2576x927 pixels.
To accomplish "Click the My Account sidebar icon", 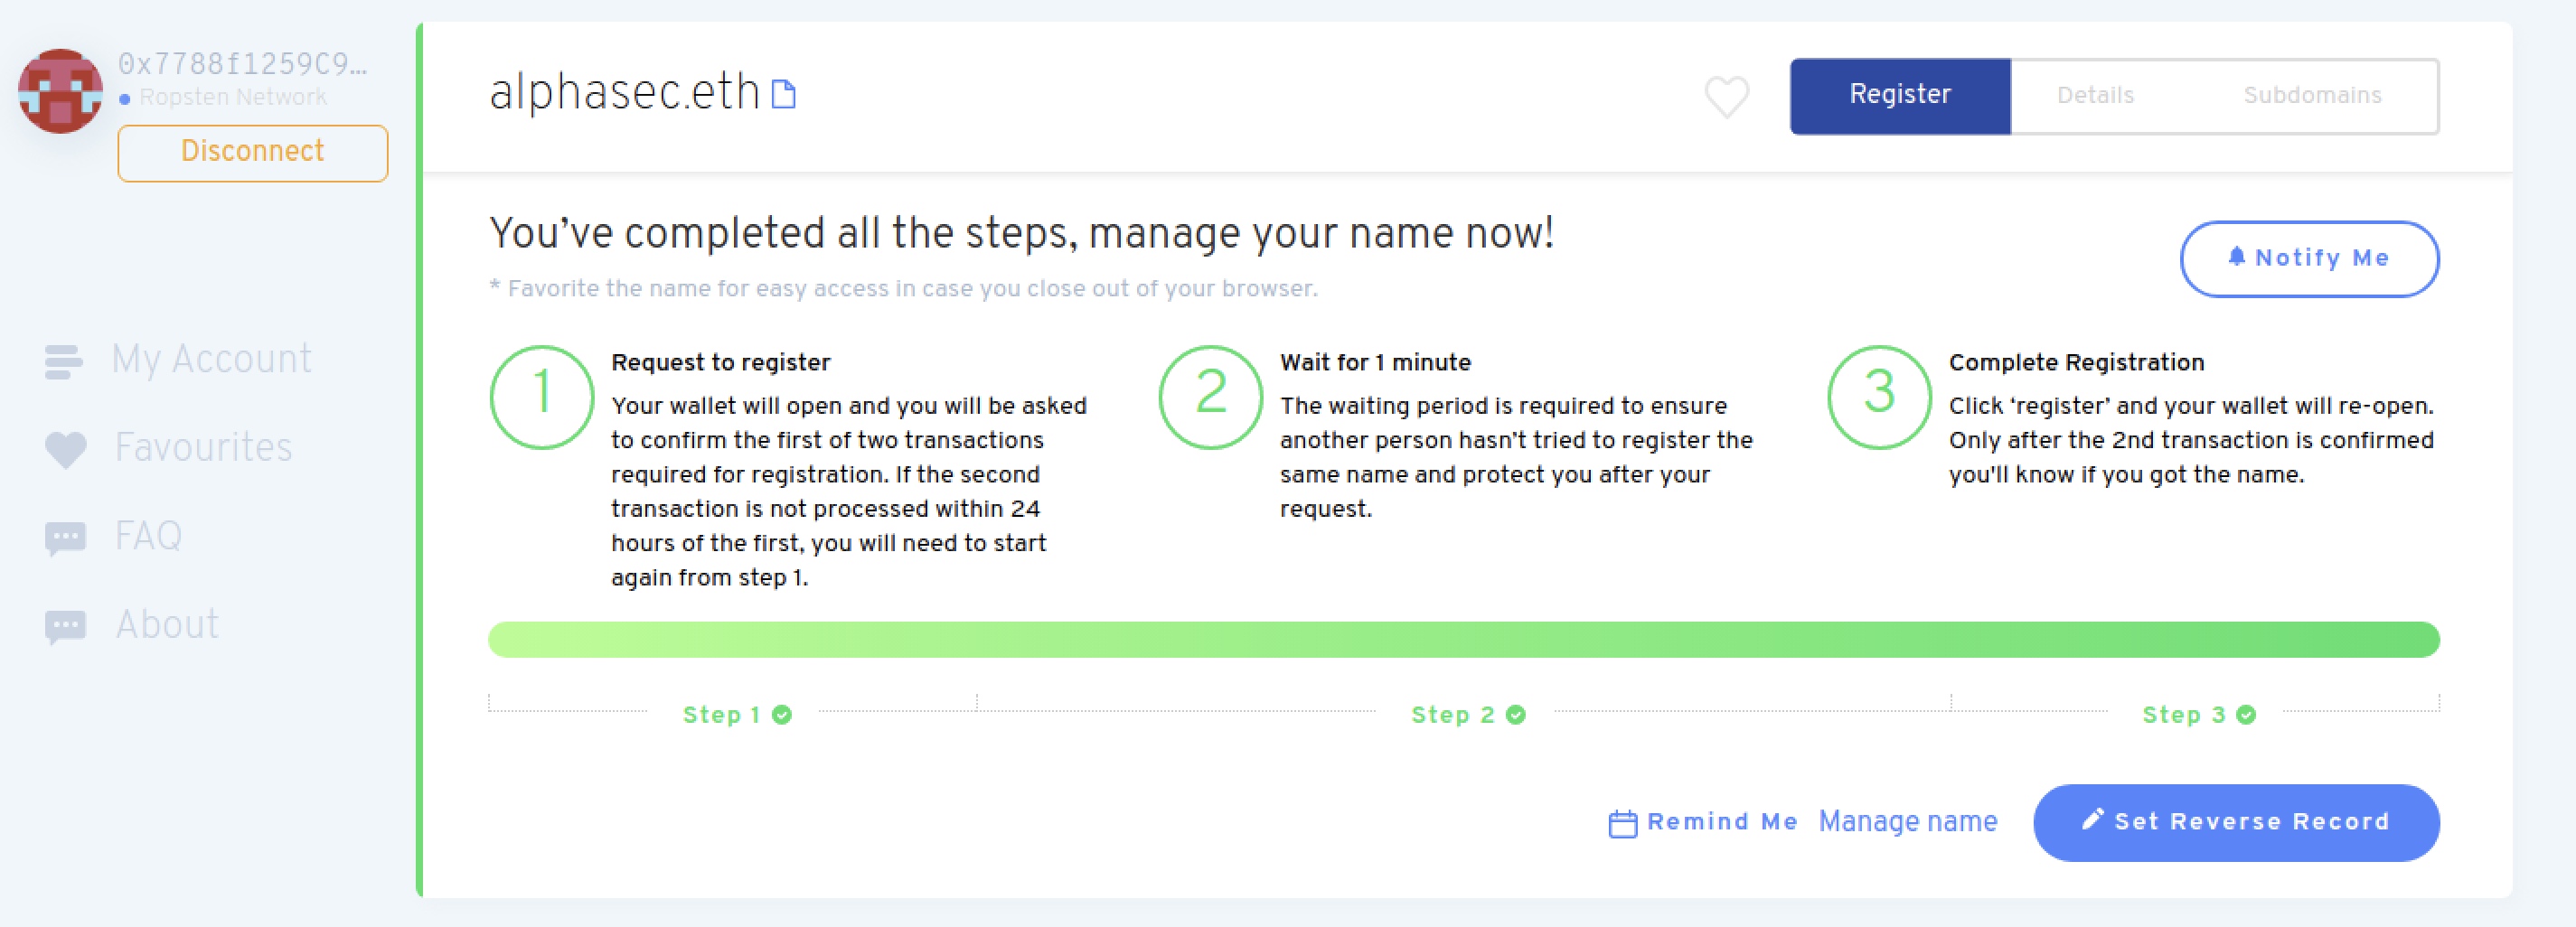I will point(63,361).
